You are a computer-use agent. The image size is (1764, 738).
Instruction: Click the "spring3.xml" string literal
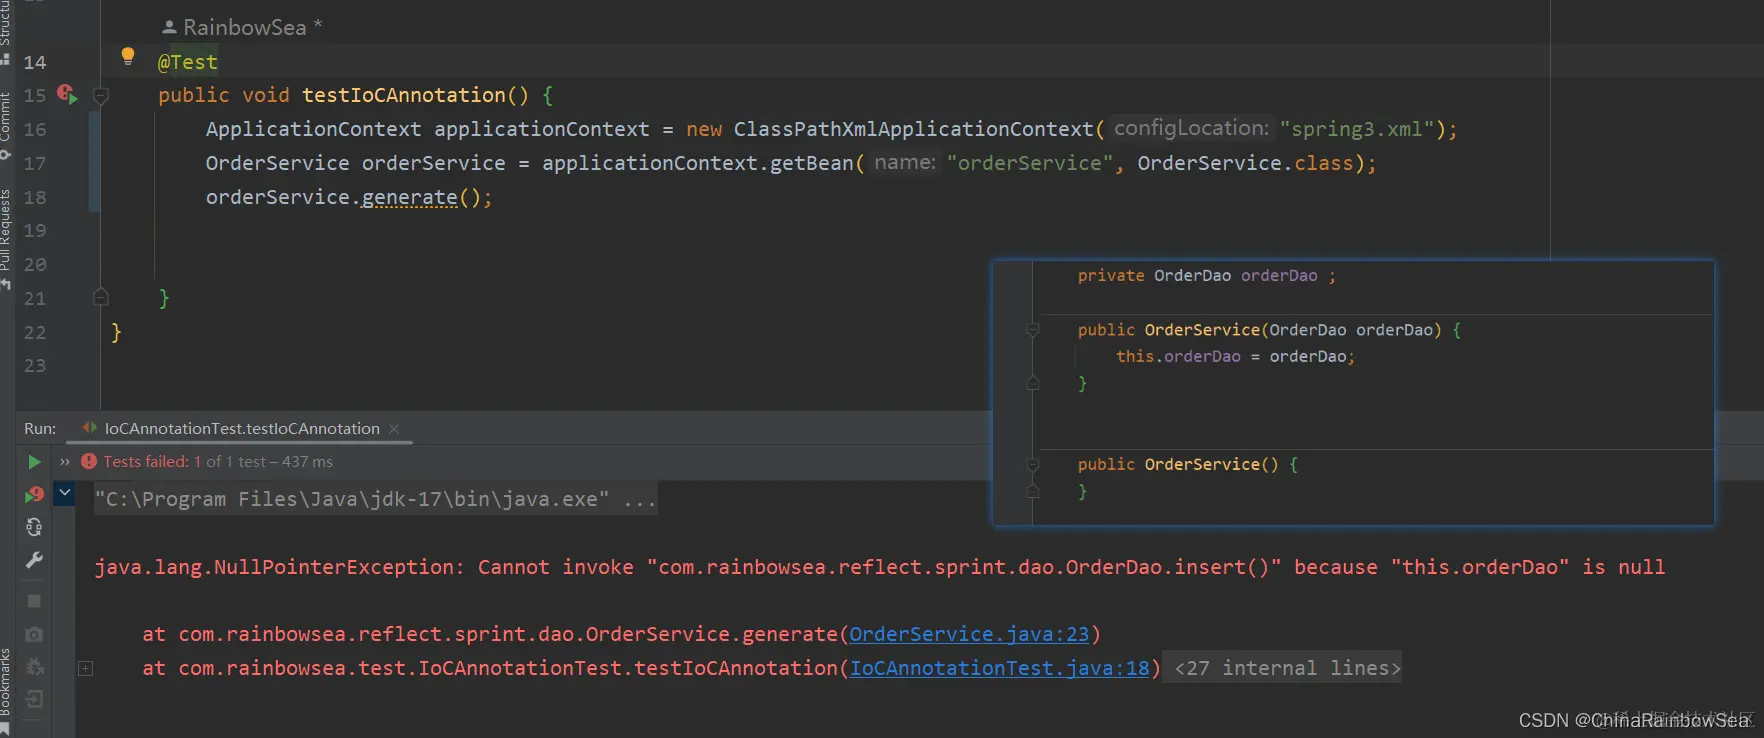pos(1358,129)
